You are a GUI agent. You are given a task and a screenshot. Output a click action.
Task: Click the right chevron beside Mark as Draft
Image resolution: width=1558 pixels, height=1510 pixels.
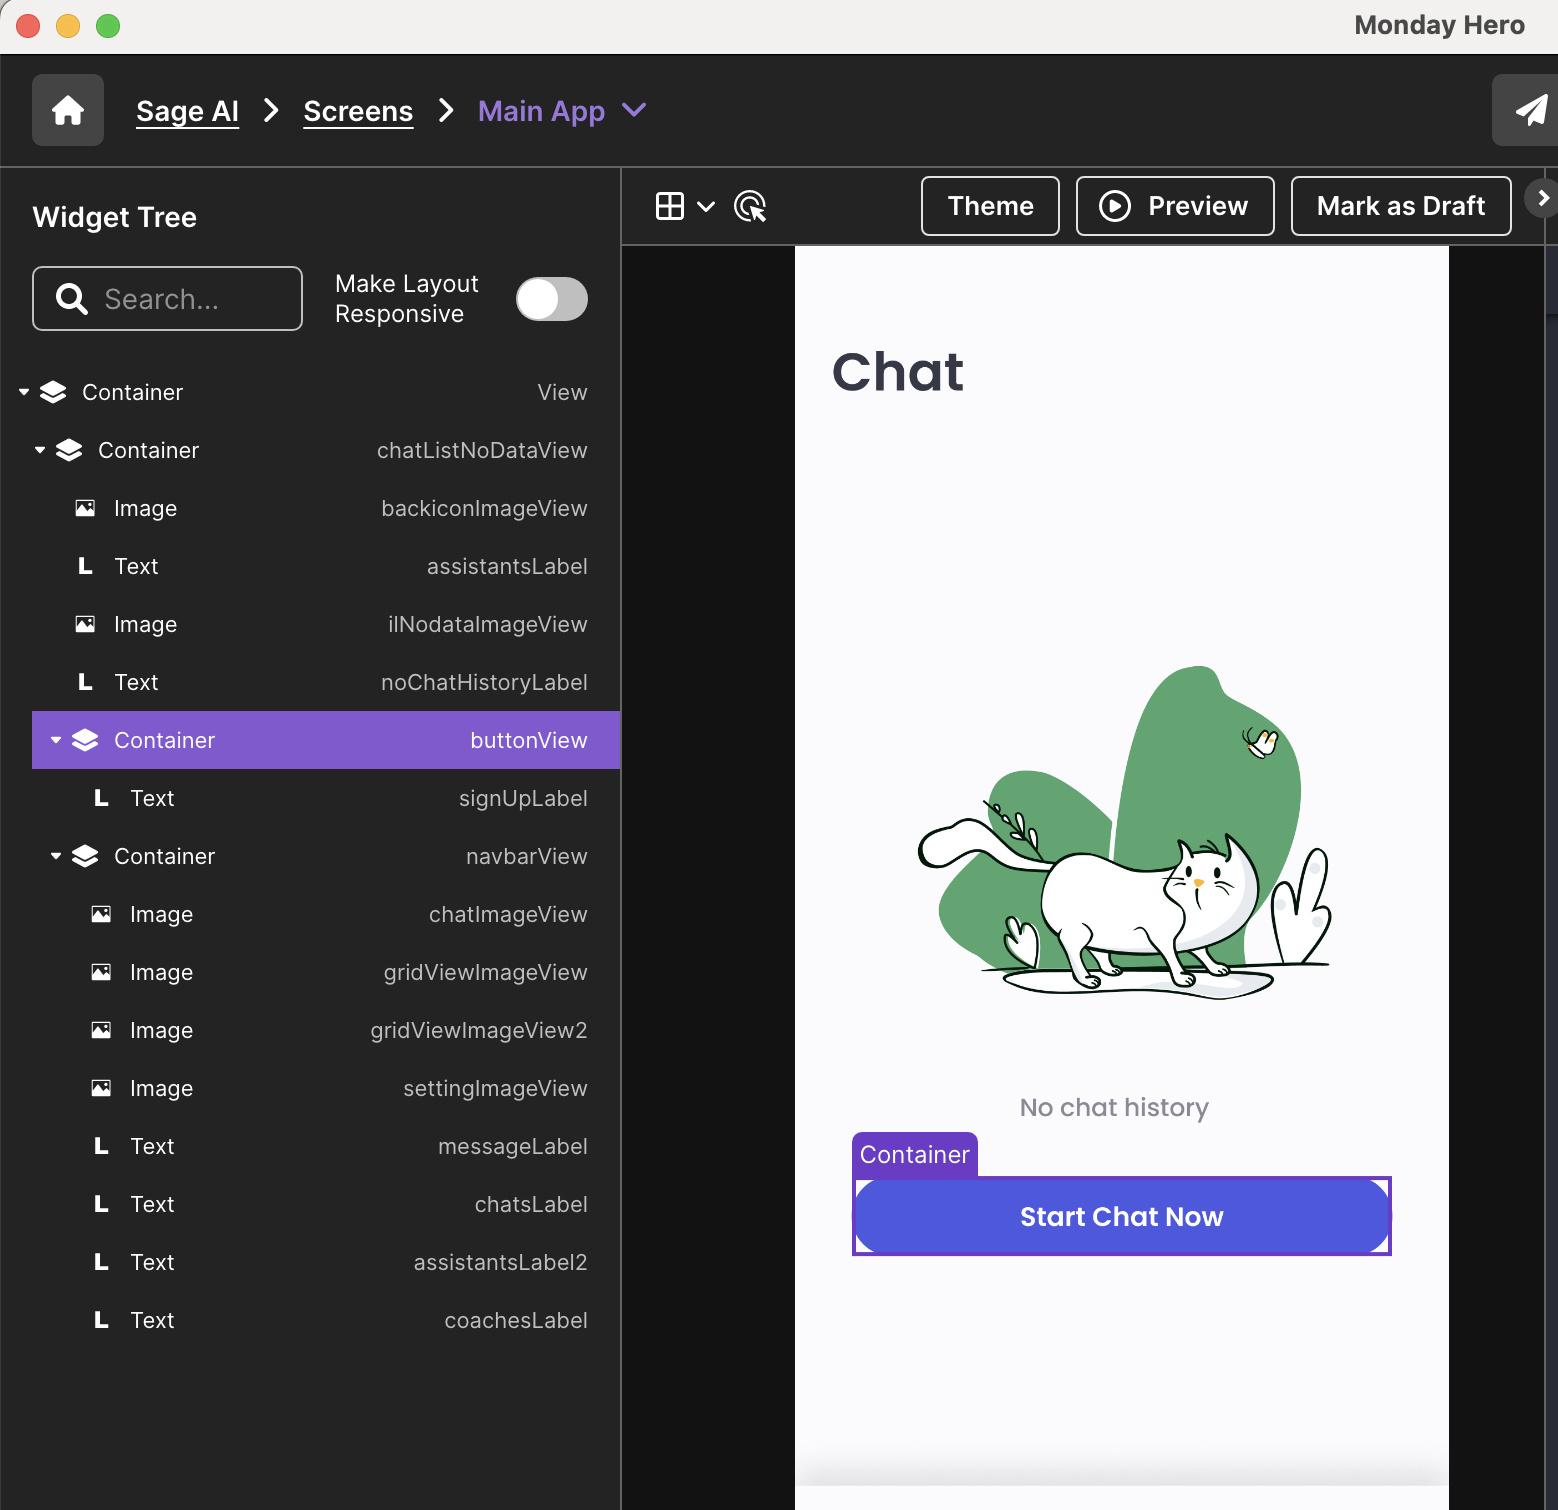[x=1543, y=198]
